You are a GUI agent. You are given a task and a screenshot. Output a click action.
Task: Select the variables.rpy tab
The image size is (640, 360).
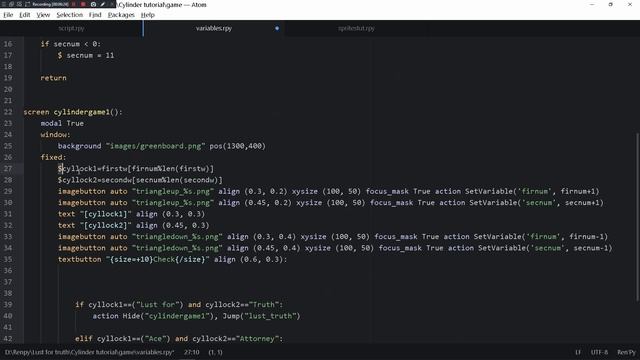(x=214, y=28)
